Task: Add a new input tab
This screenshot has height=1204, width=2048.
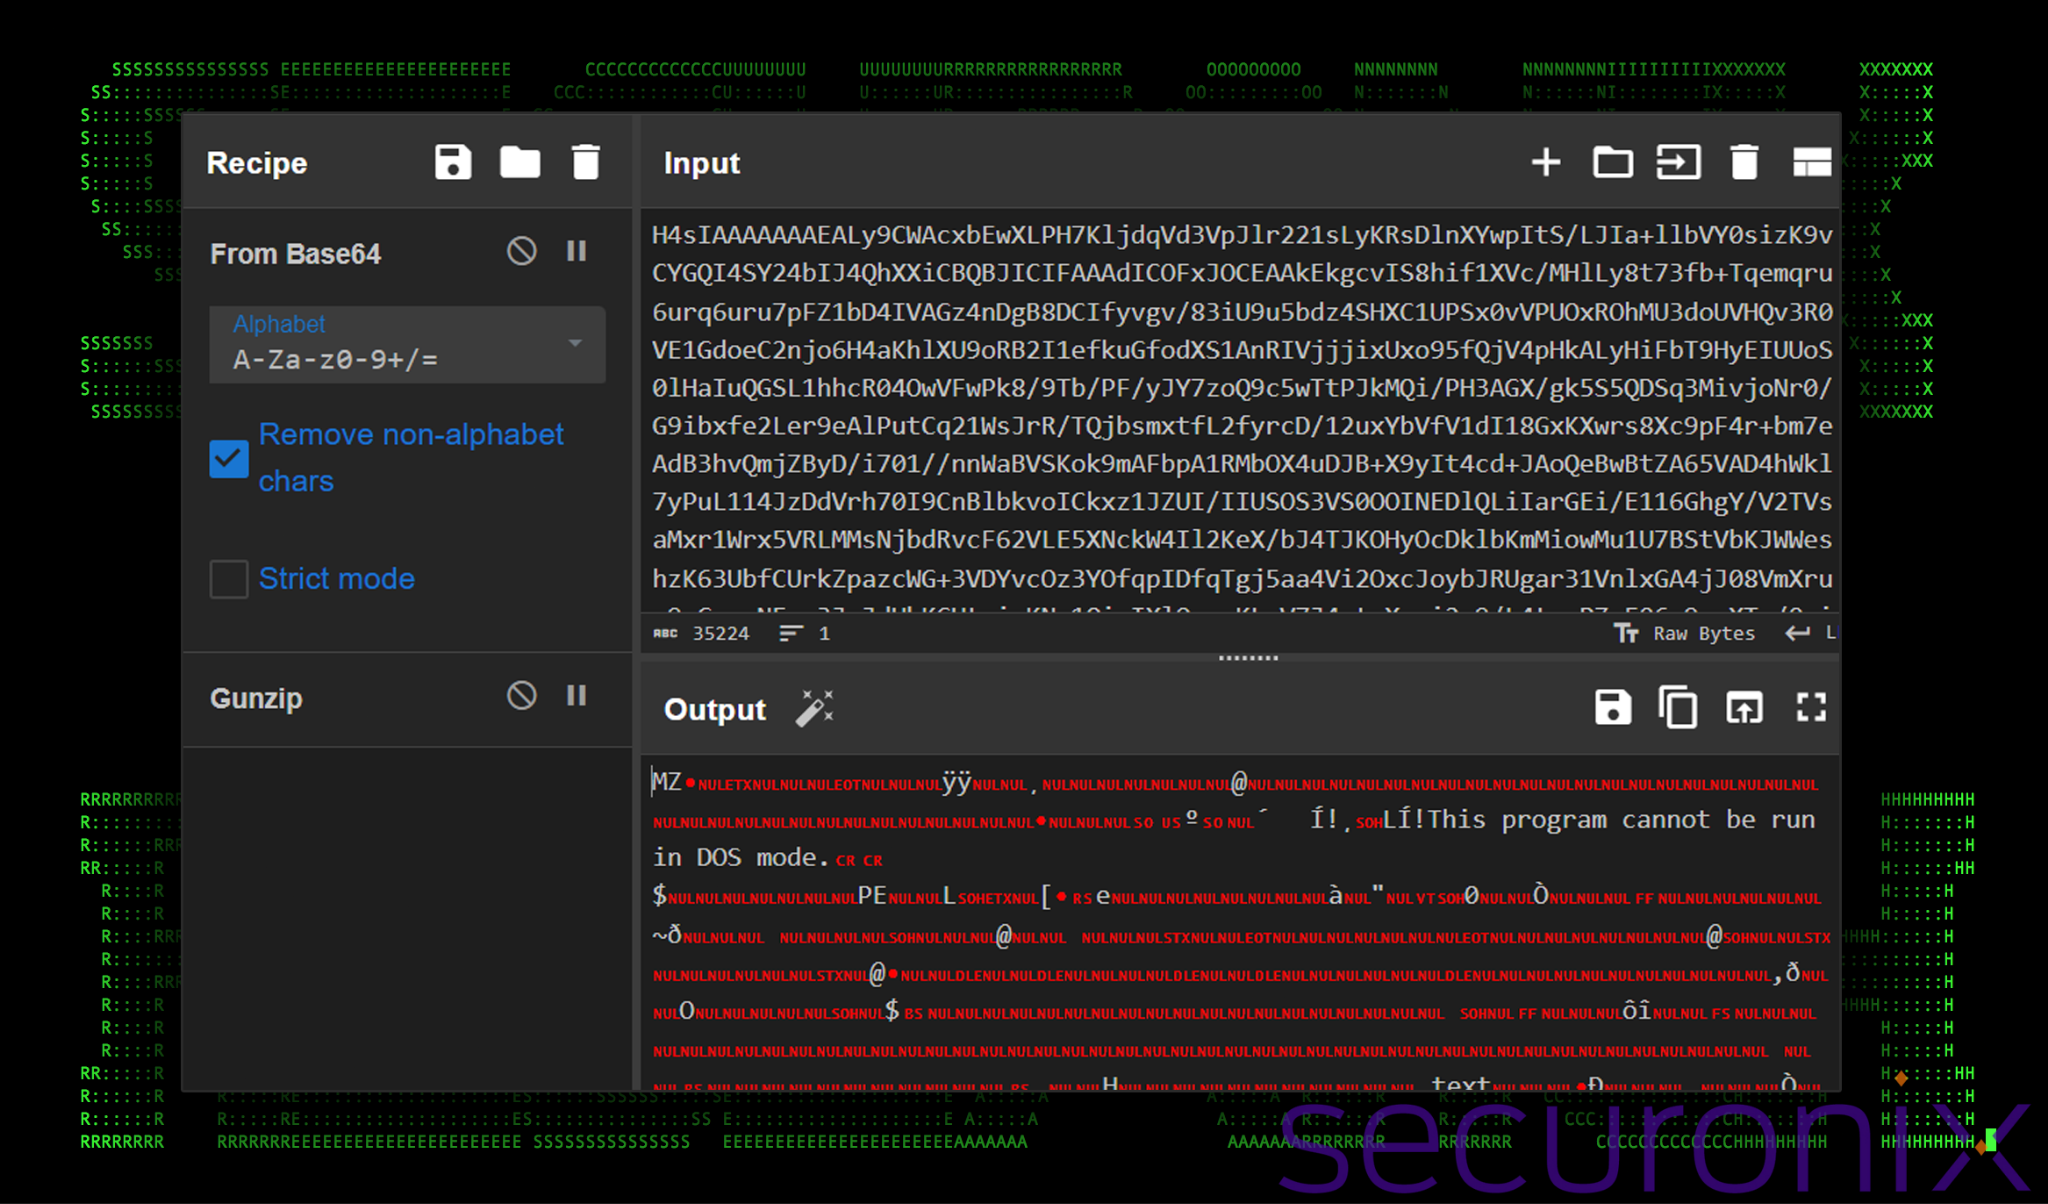Action: pyautogui.click(x=1546, y=162)
